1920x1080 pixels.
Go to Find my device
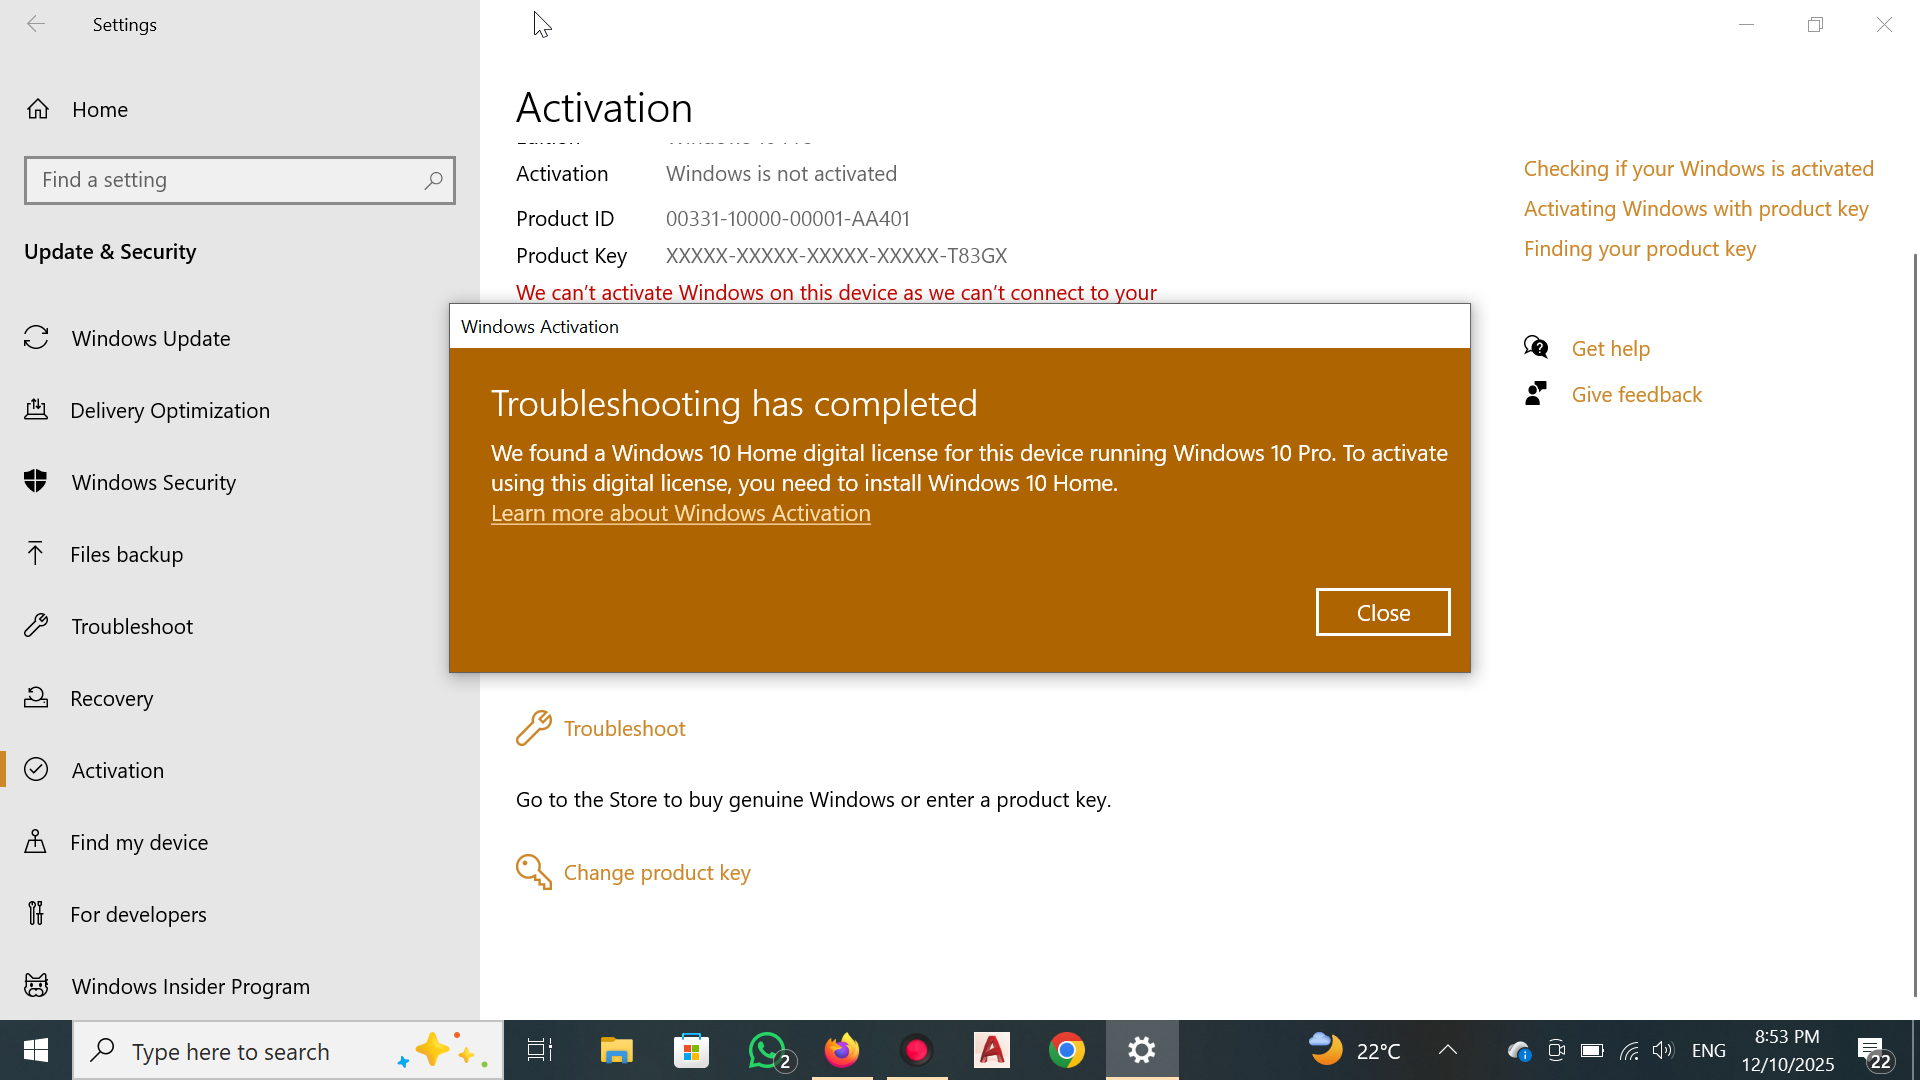[x=138, y=842]
